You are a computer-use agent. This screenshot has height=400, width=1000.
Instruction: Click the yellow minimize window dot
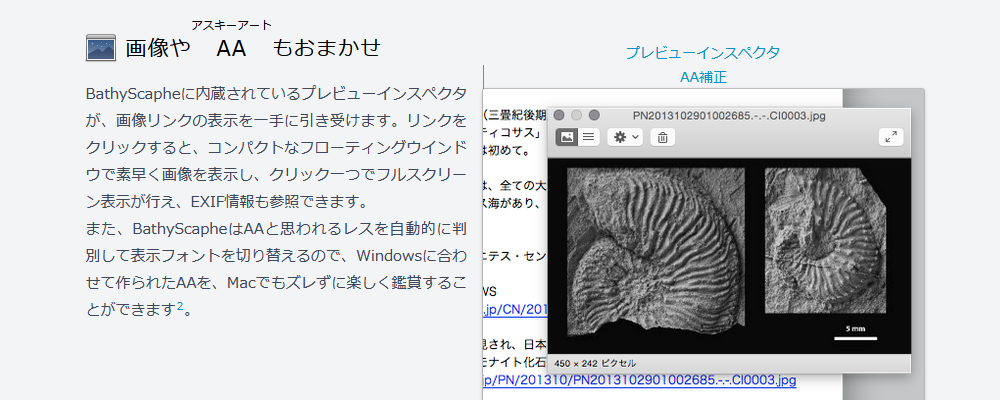tap(577, 115)
